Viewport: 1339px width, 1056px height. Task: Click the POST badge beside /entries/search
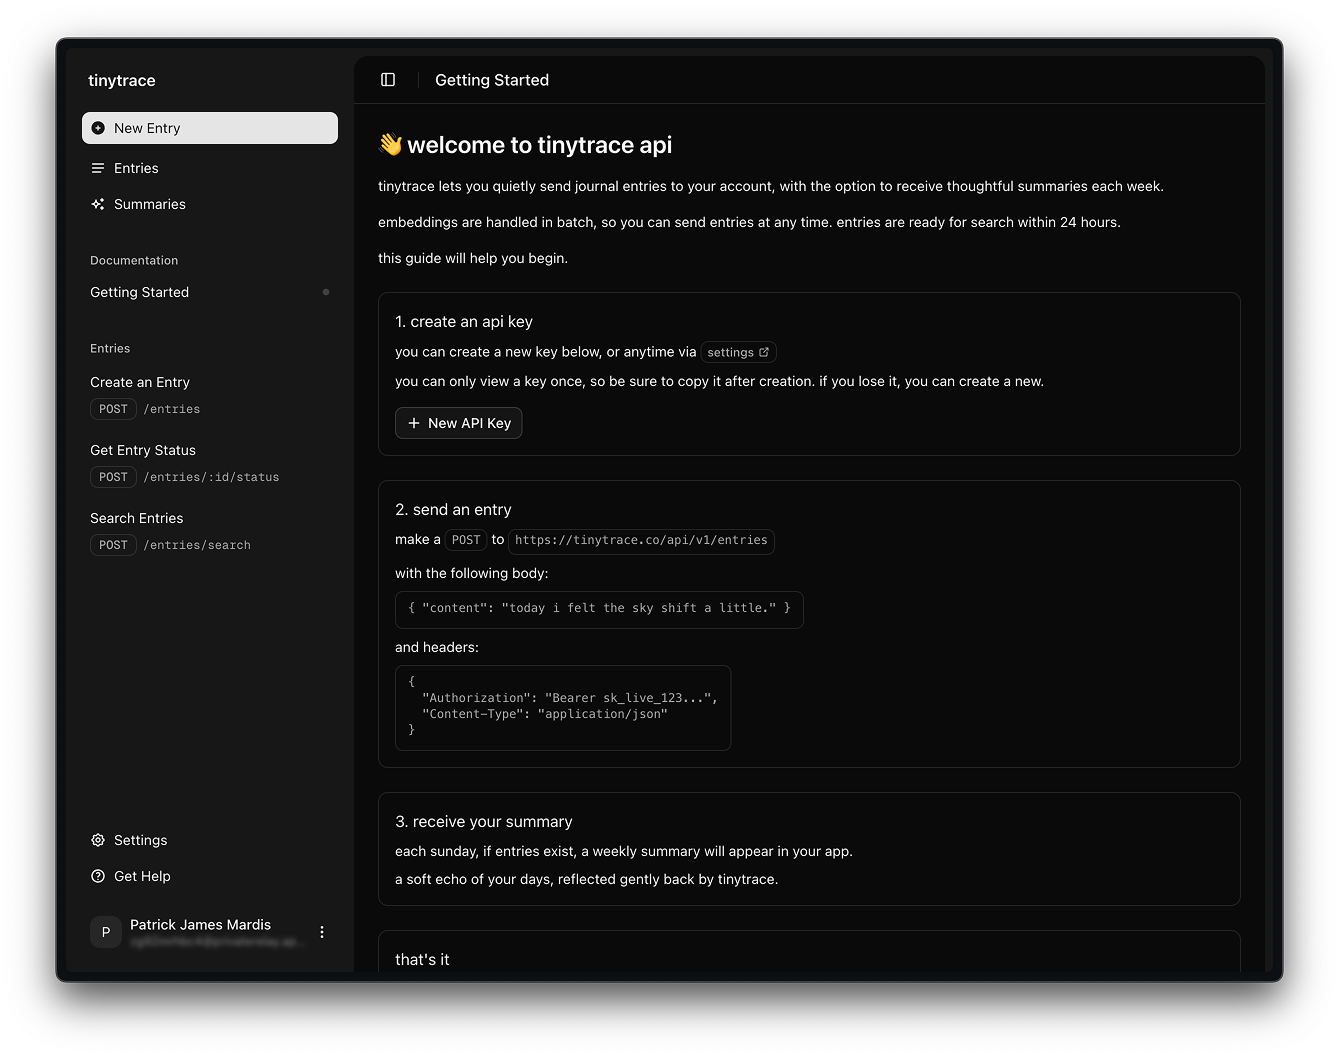(x=113, y=545)
